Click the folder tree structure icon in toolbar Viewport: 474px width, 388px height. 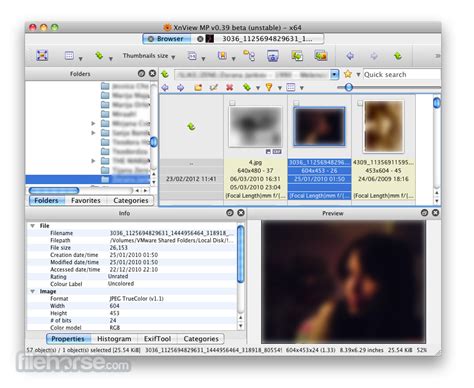pos(249,56)
